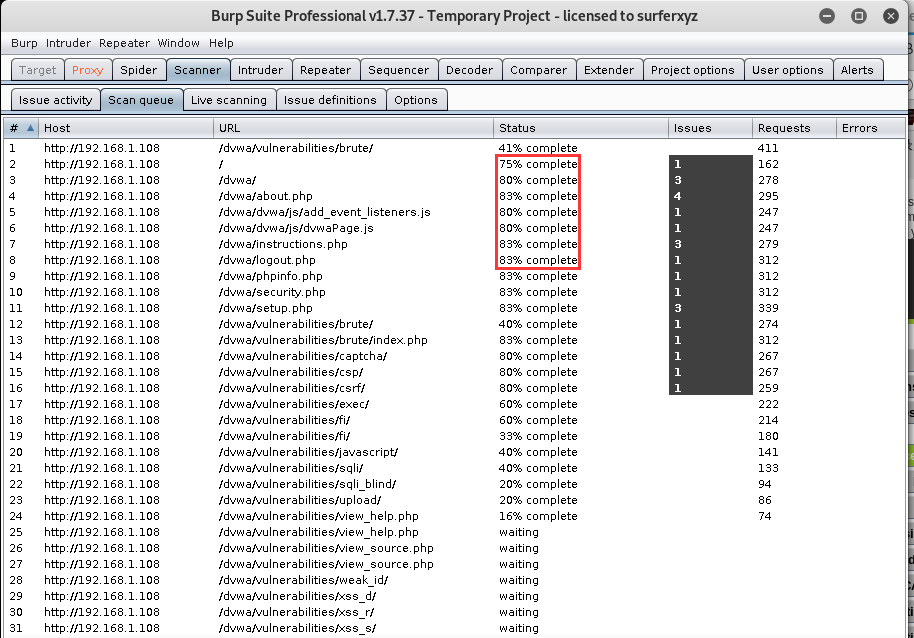
Task: Open the Decoder tab
Action: click(469, 70)
